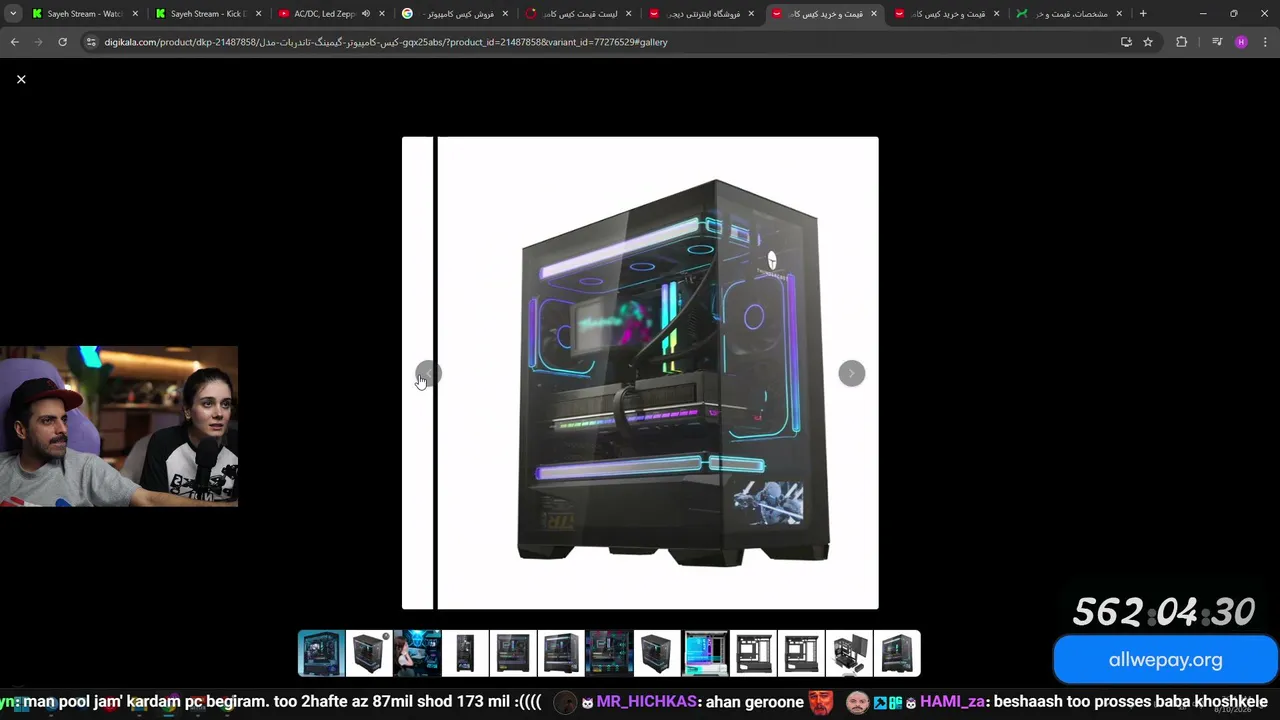Close the active Digikala gallery tab
The height and width of the screenshot is (720, 1280).
pos(874,14)
